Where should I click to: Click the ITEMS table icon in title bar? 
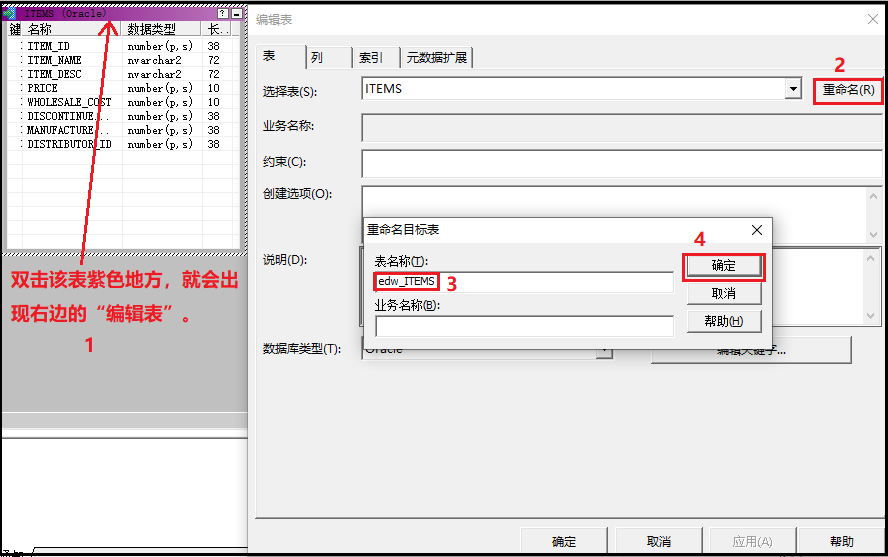[x=8, y=13]
